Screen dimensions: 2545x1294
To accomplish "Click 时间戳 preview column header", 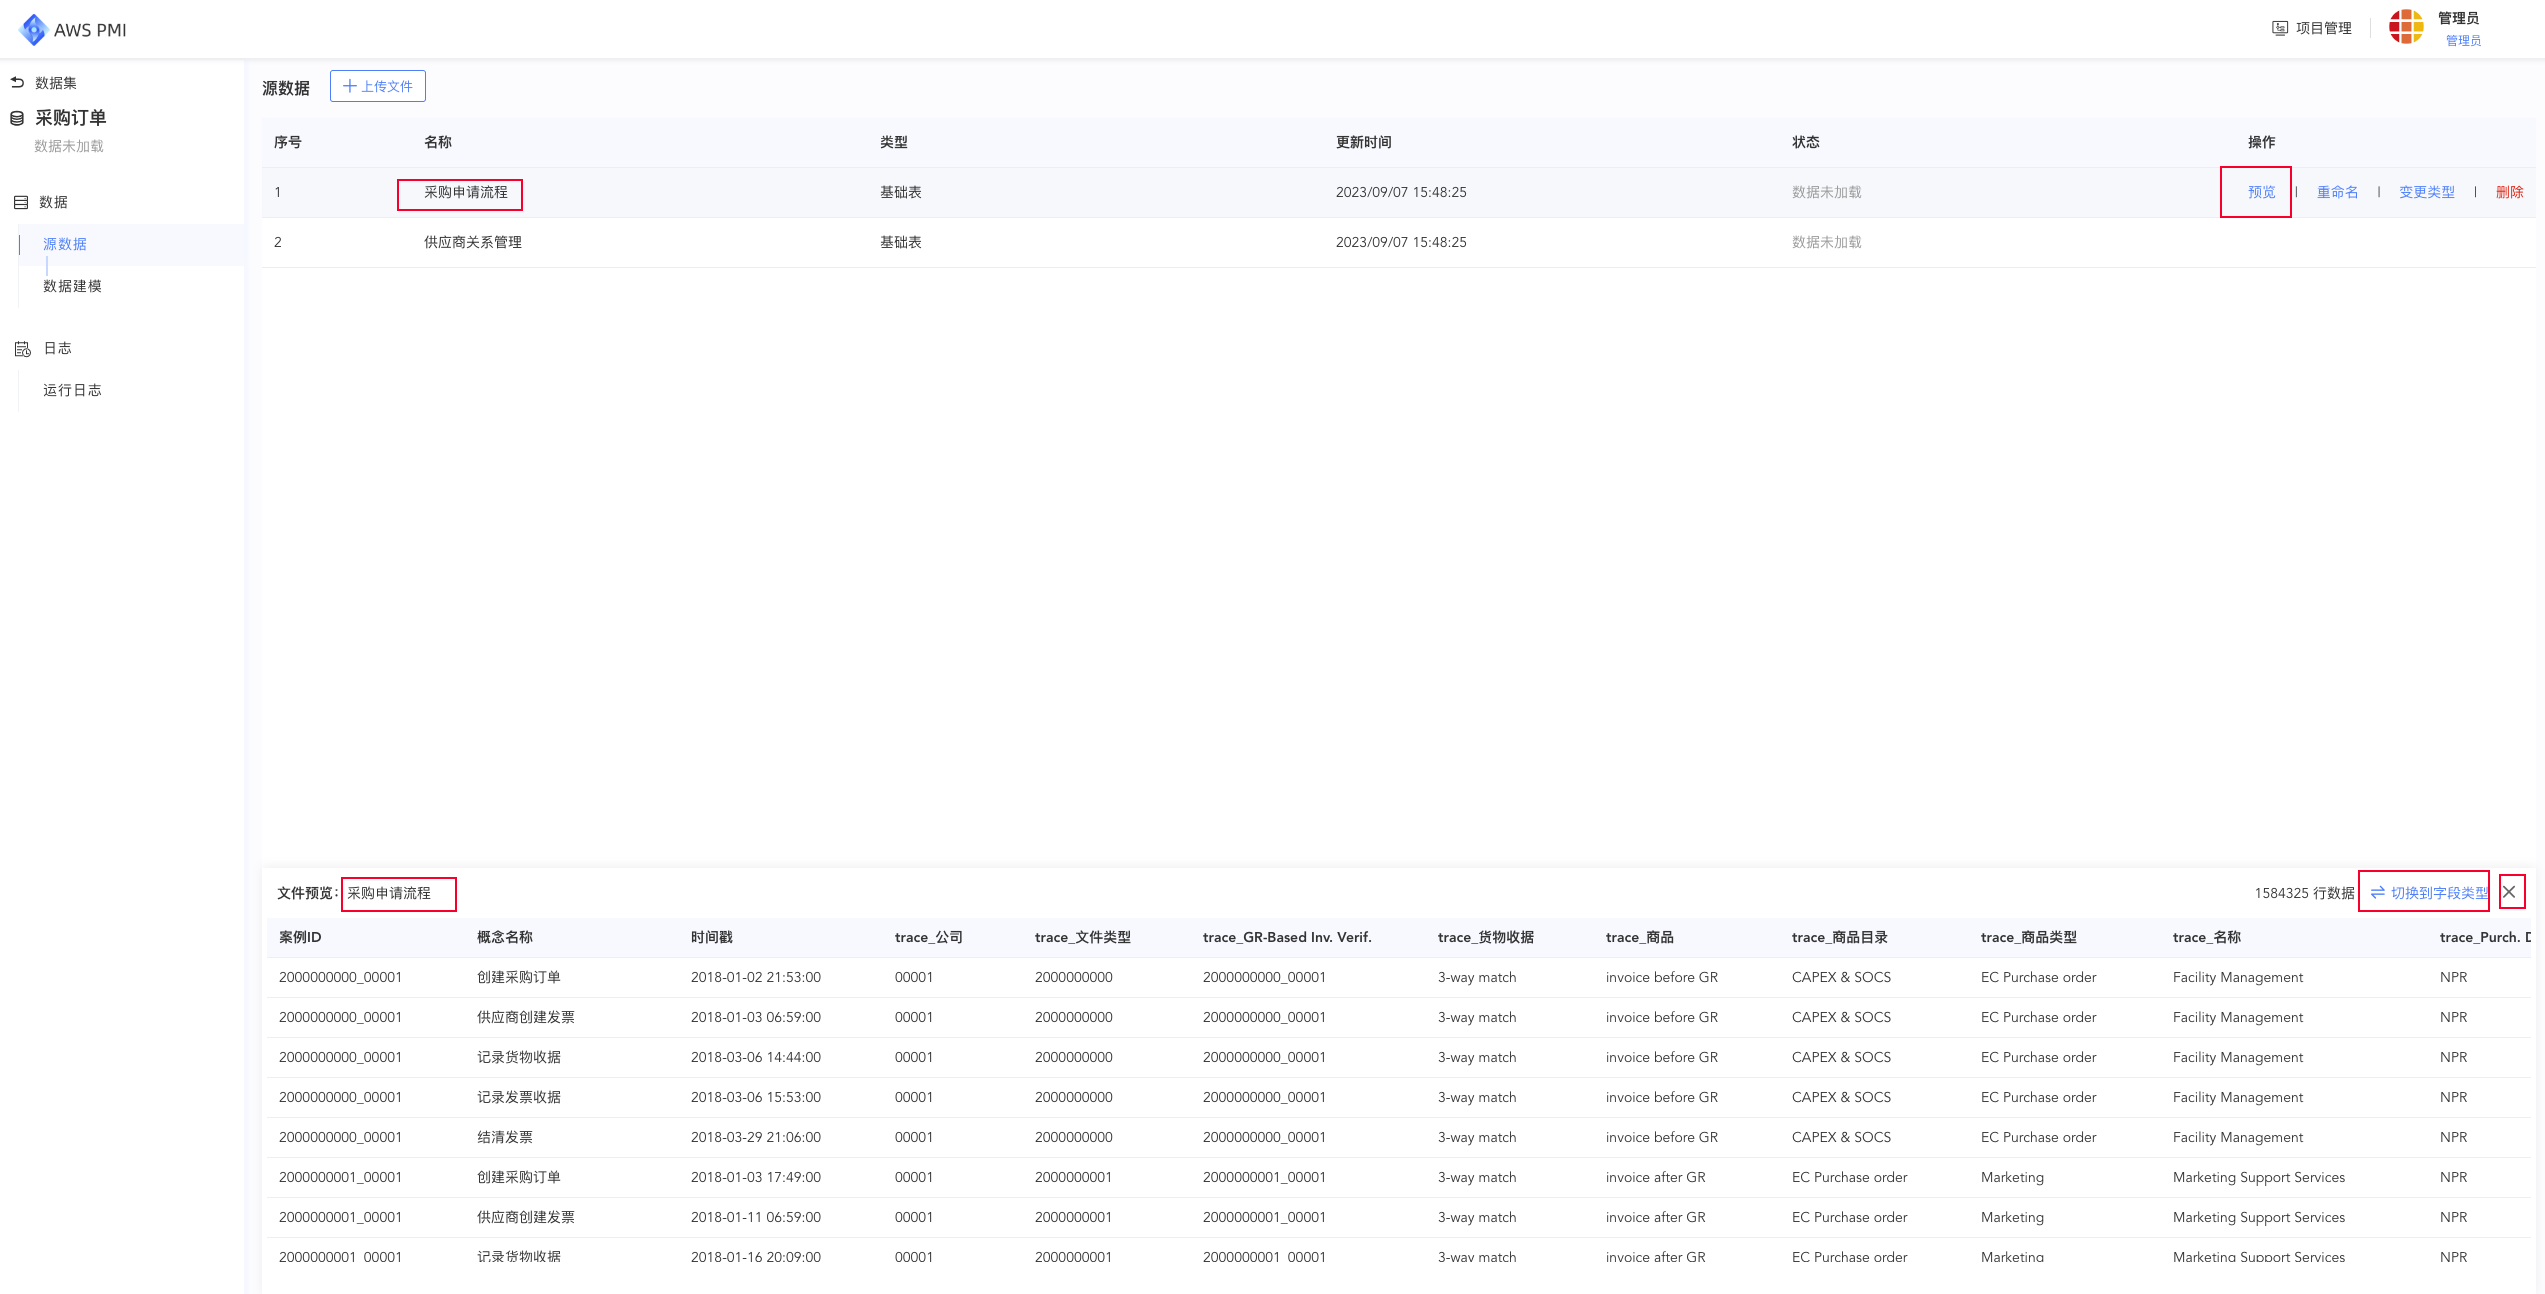I will point(712,937).
